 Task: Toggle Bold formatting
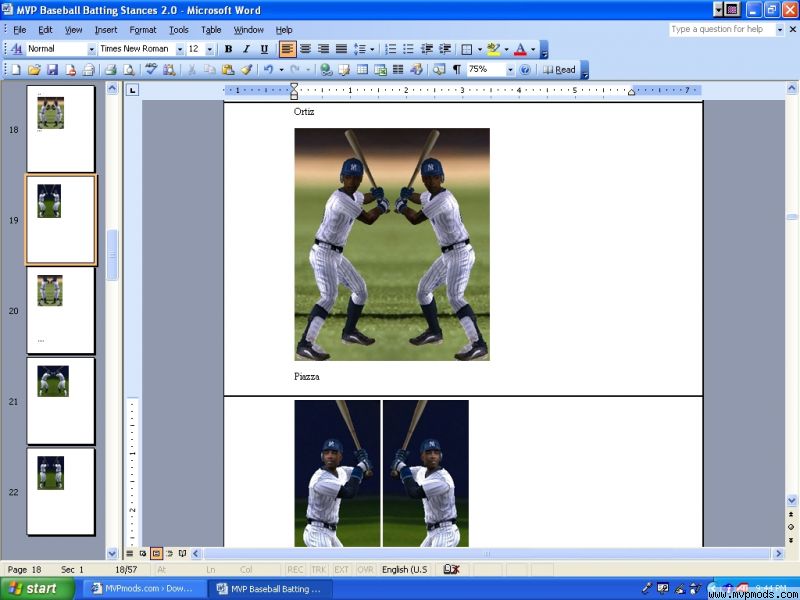point(228,49)
